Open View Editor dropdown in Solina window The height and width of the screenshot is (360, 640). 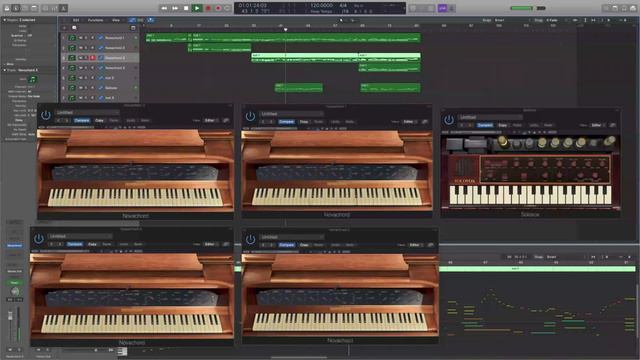597,125
